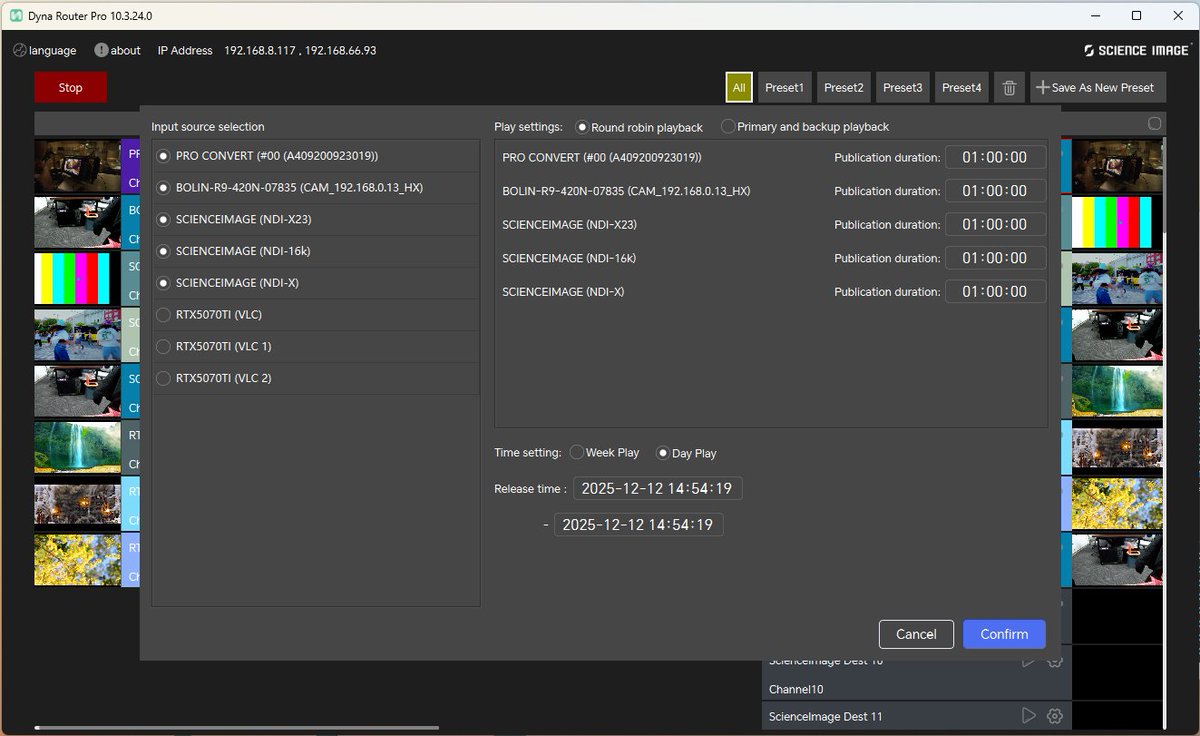Viewport: 1200px width, 736px height.
Task: Edit PRO CONVERT publication duration field
Action: (995, 157)
